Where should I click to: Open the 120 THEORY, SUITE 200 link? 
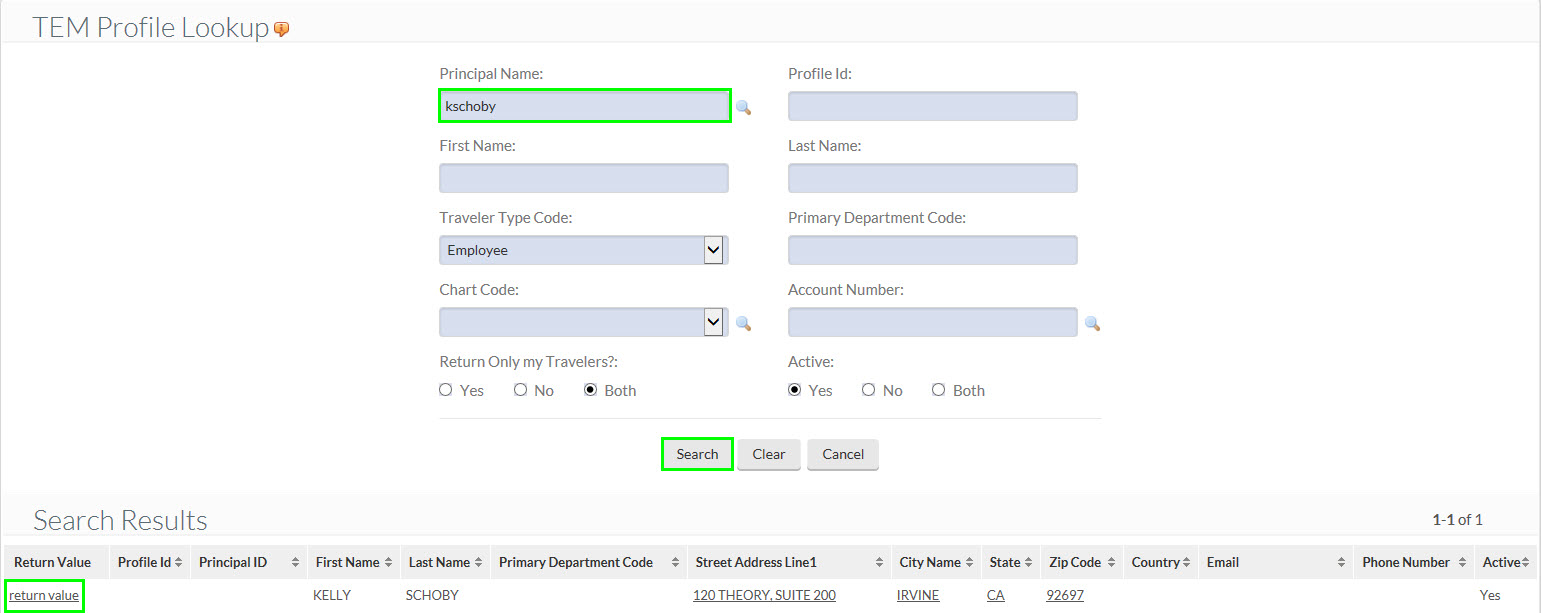(764, 595)
